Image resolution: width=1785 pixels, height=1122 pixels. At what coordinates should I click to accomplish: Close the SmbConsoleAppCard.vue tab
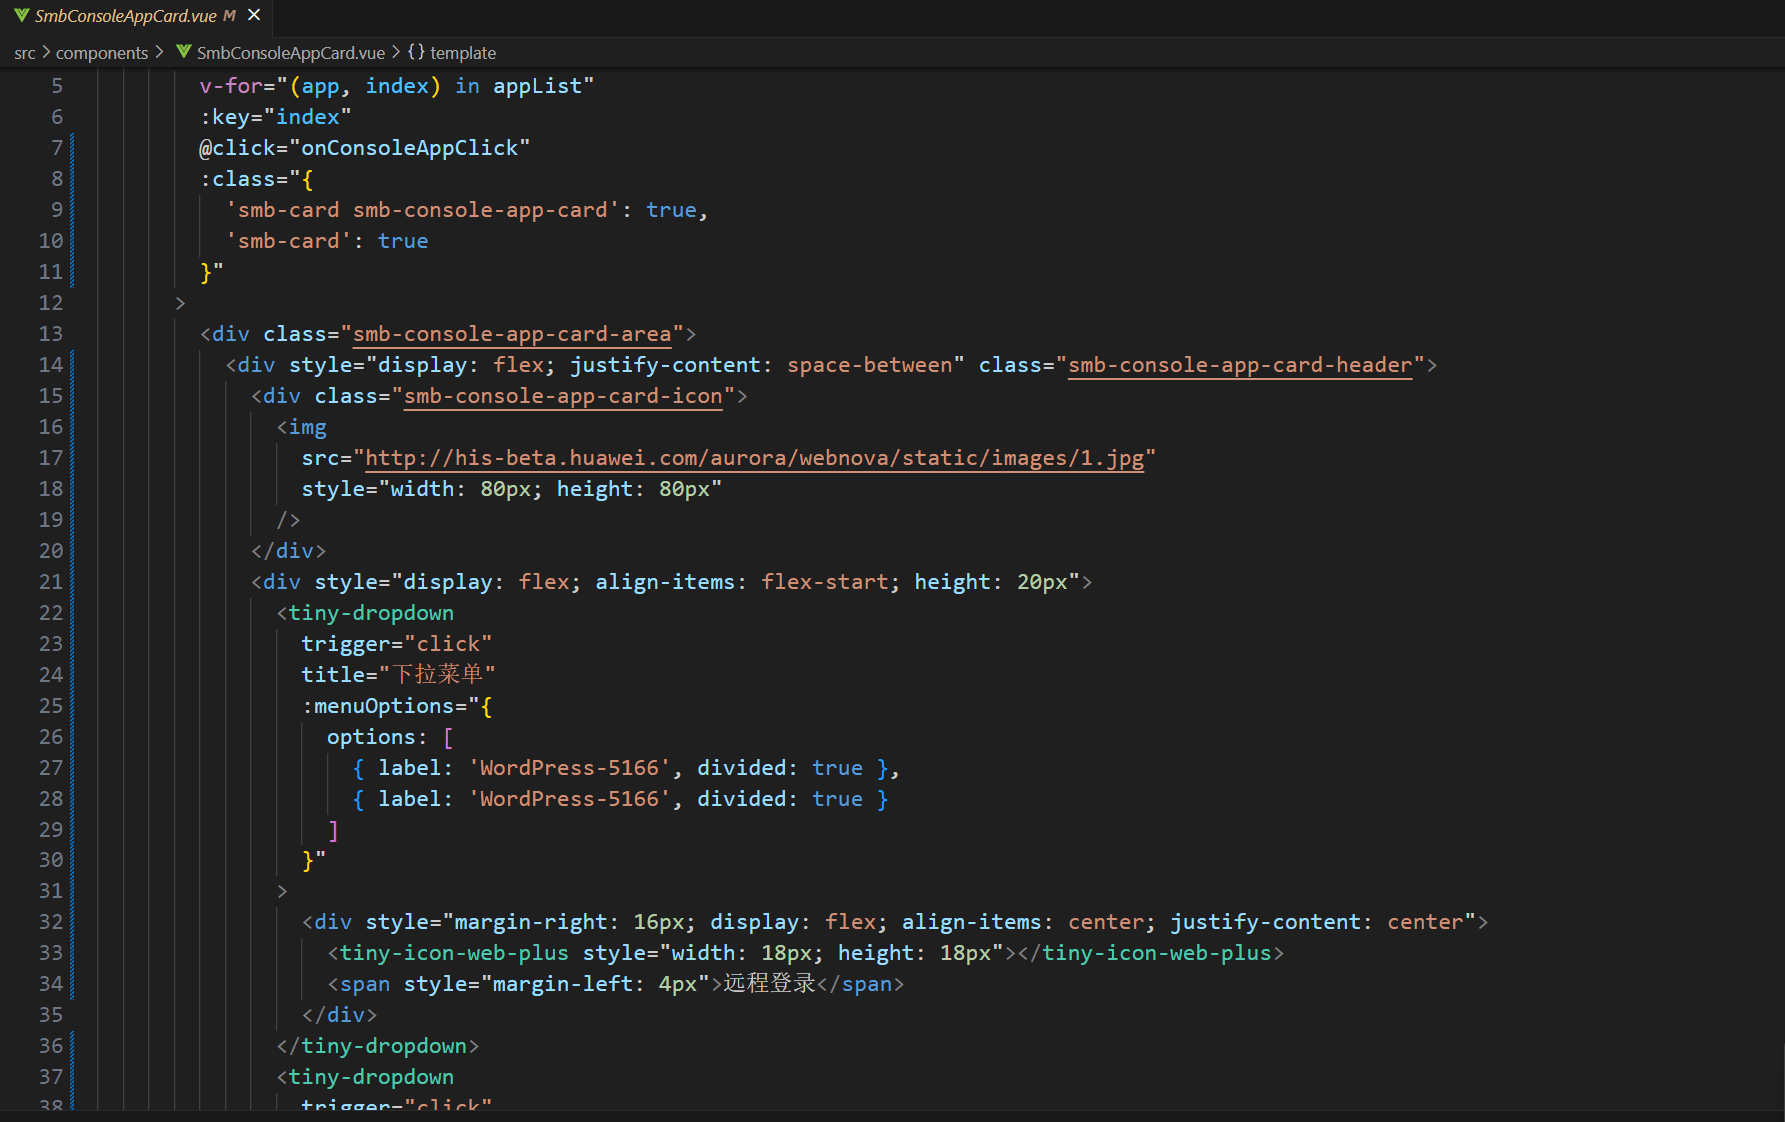(254, 15)
